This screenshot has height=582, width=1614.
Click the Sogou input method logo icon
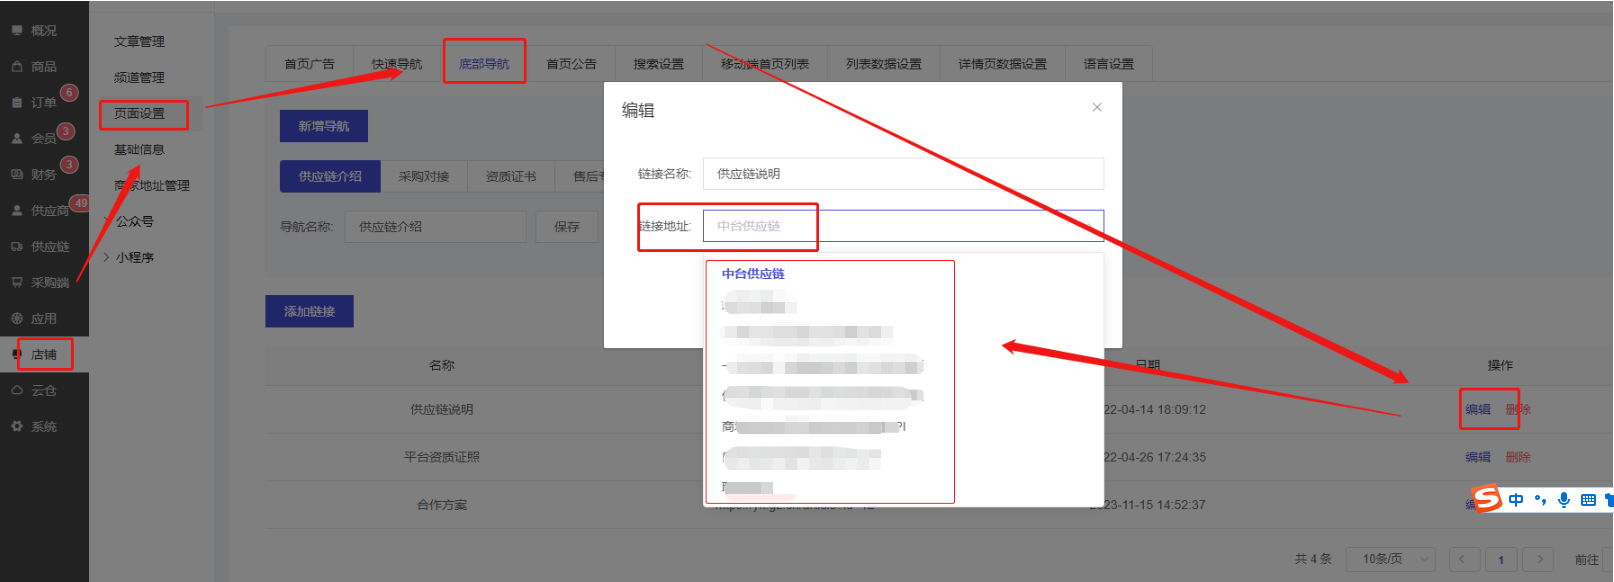(x=1487, y=498)
